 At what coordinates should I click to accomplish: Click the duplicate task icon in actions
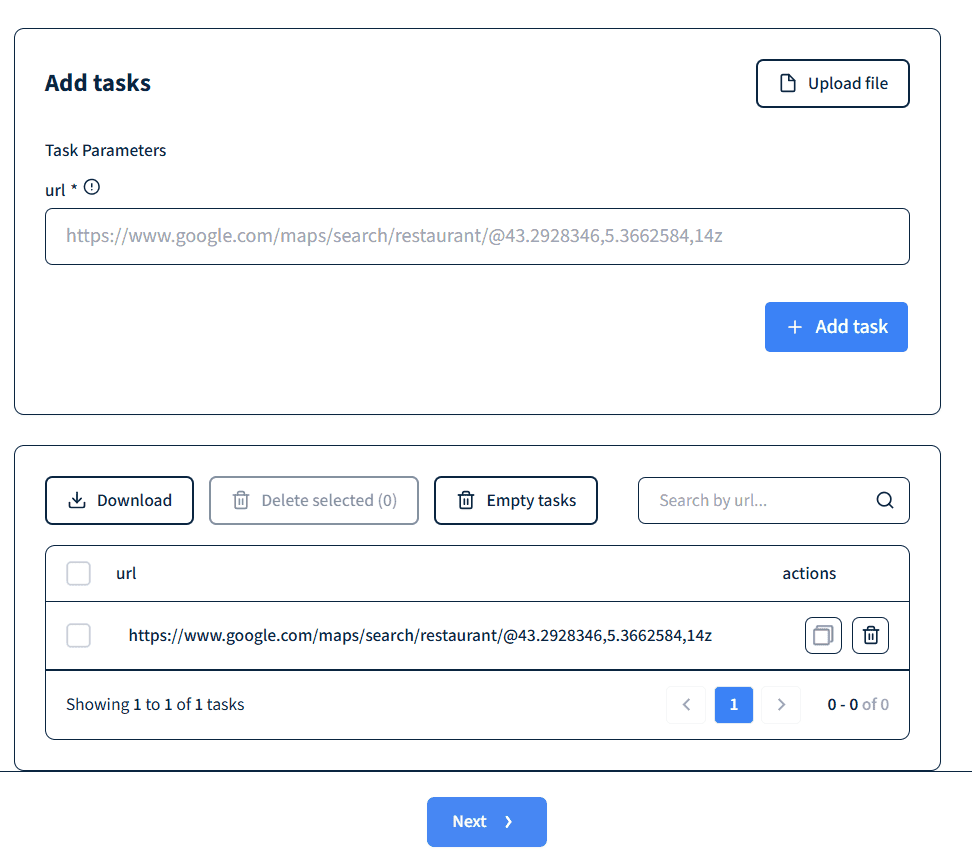coord(823,635)
